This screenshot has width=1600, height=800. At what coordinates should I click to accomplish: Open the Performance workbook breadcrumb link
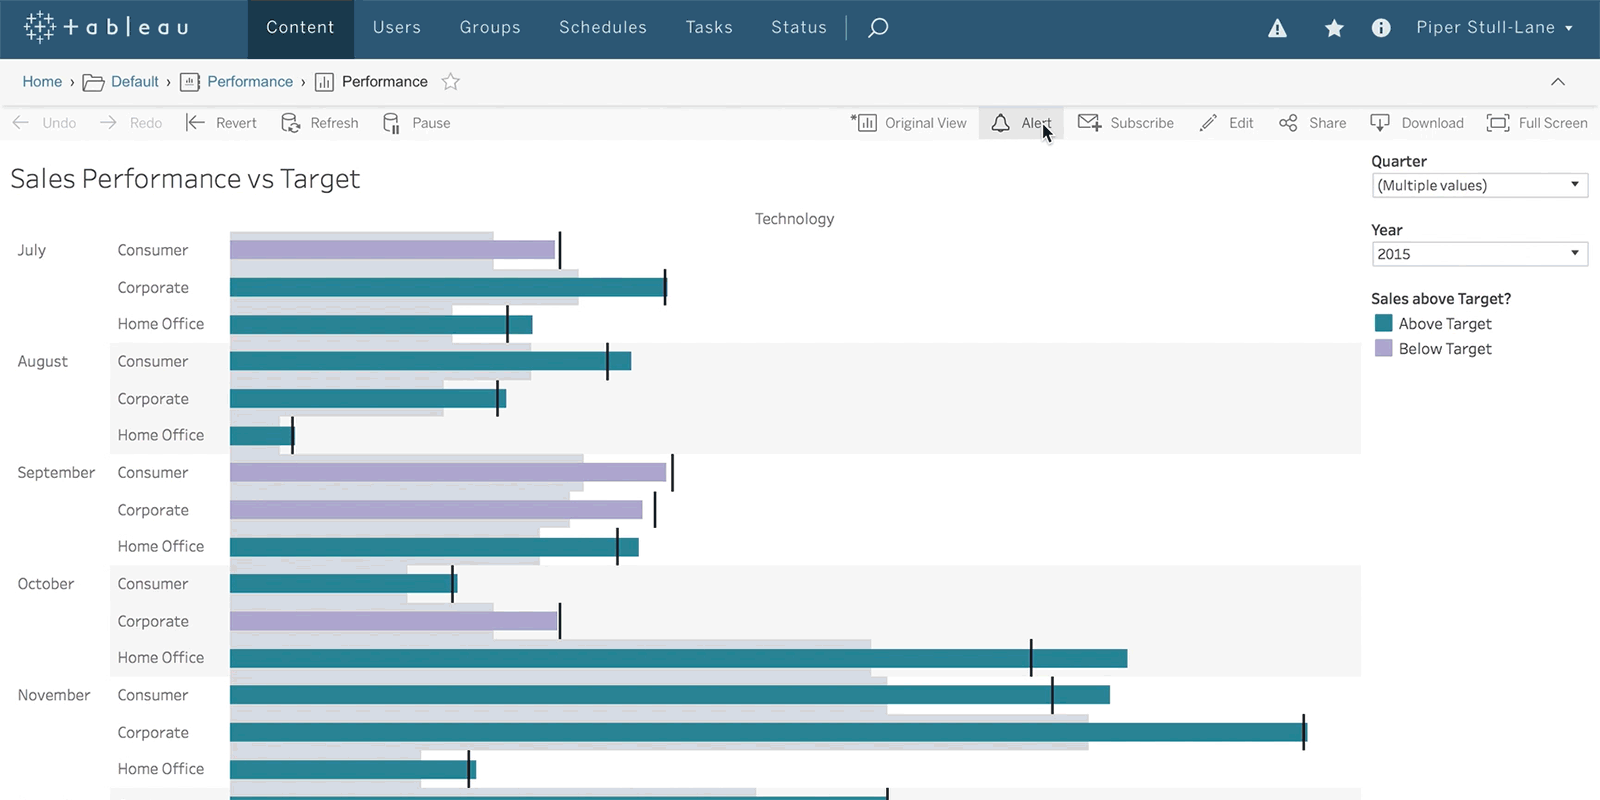[250, 82]
